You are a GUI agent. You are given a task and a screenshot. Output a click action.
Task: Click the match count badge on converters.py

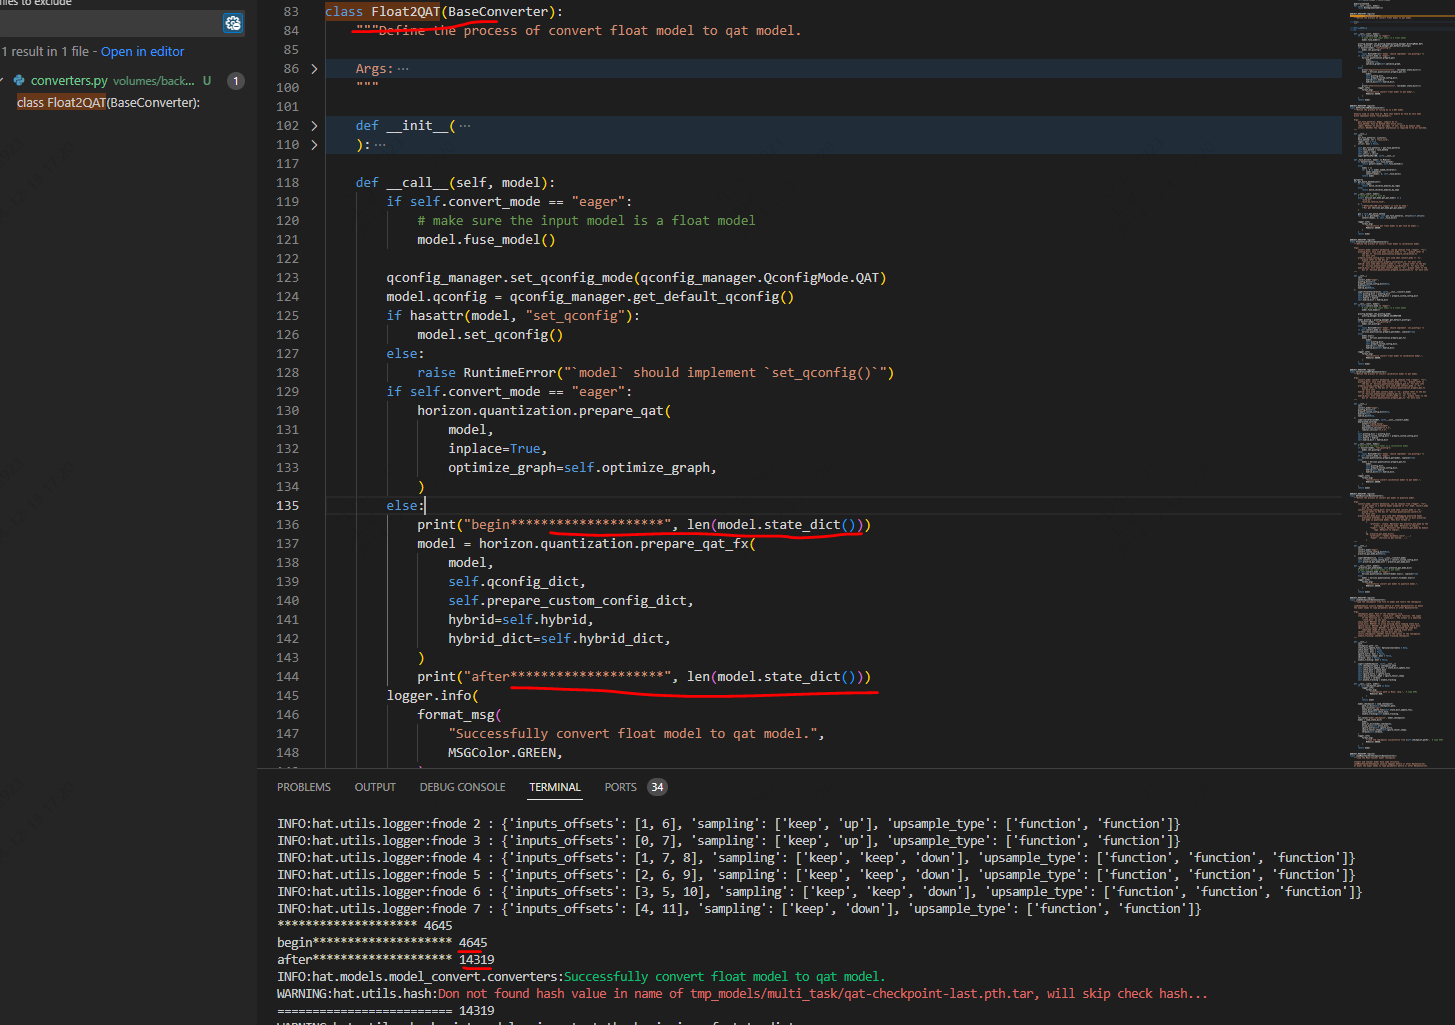[236, 81]
